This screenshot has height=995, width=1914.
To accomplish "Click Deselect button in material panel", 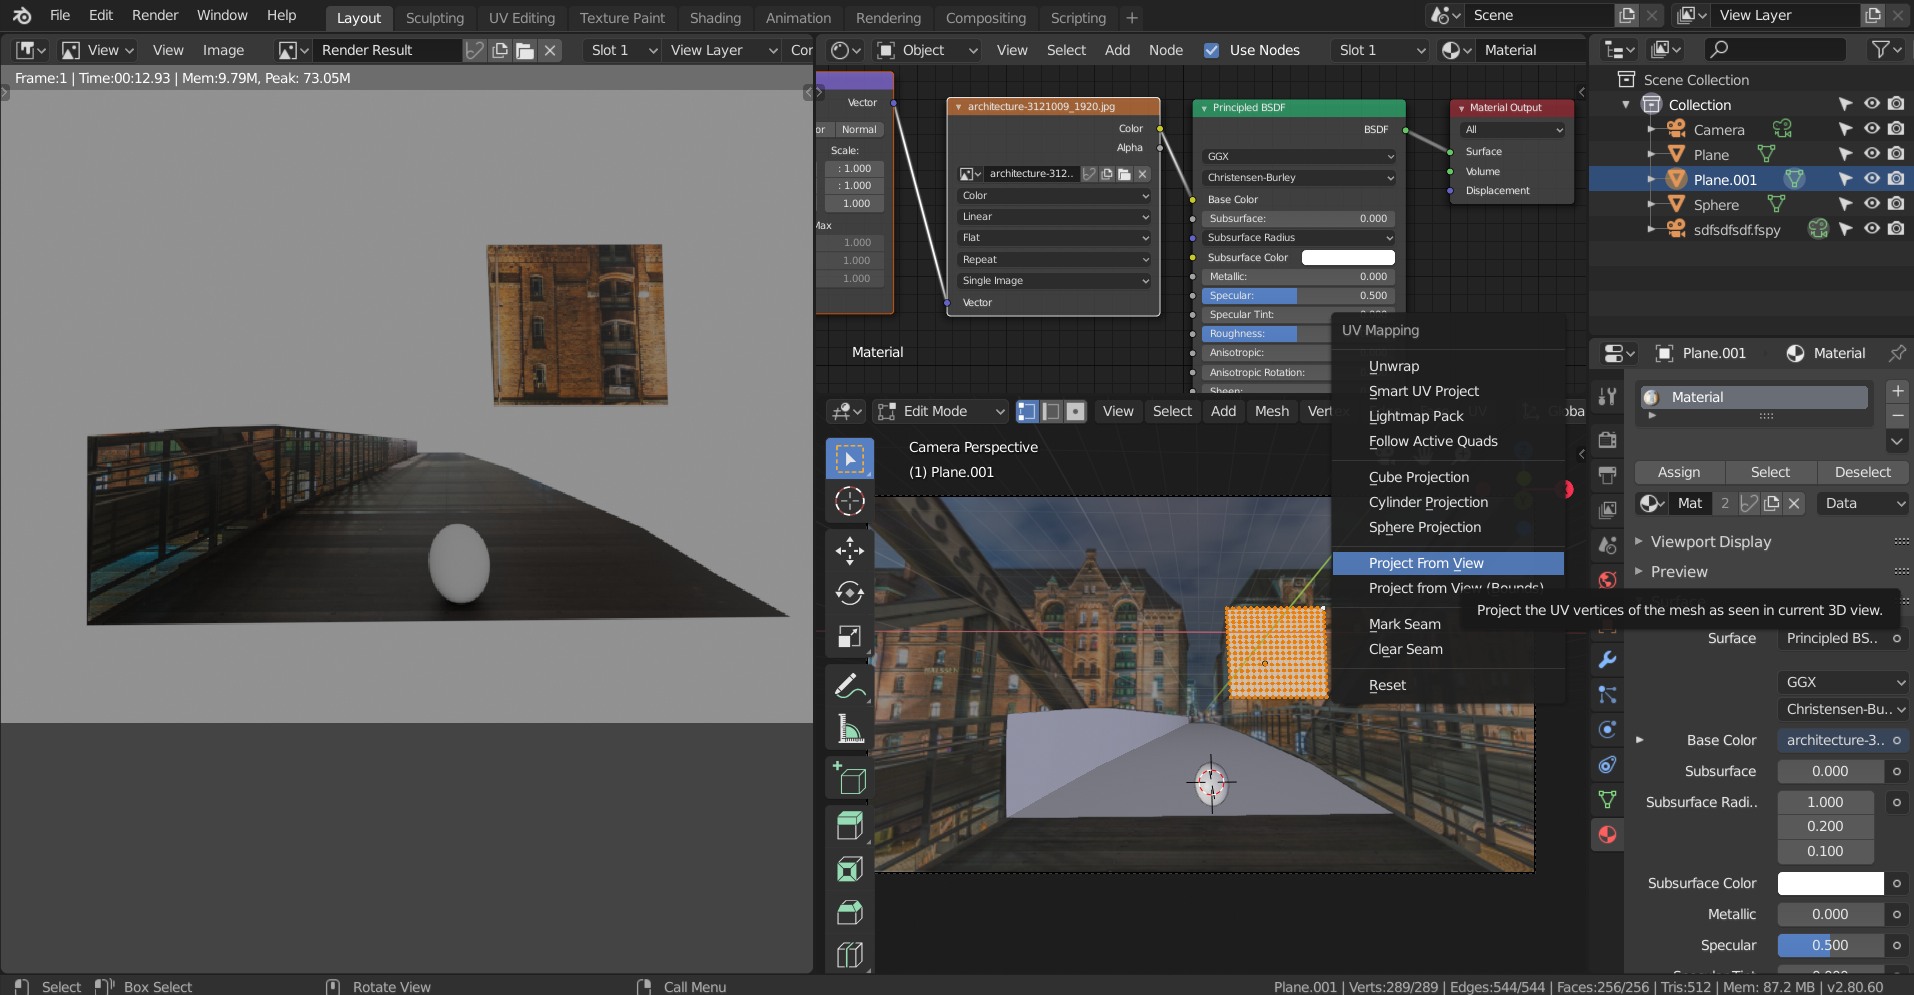I will (x=1862, y=472).
